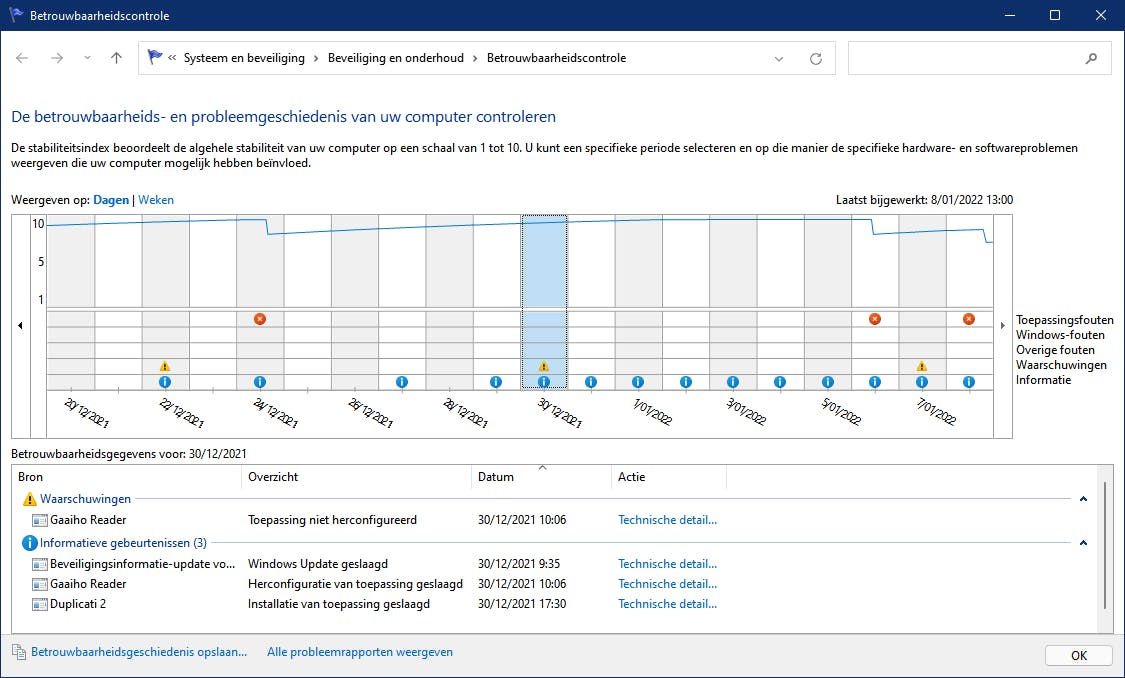Click the information icon on 3/01/2022

coord(733,382)
